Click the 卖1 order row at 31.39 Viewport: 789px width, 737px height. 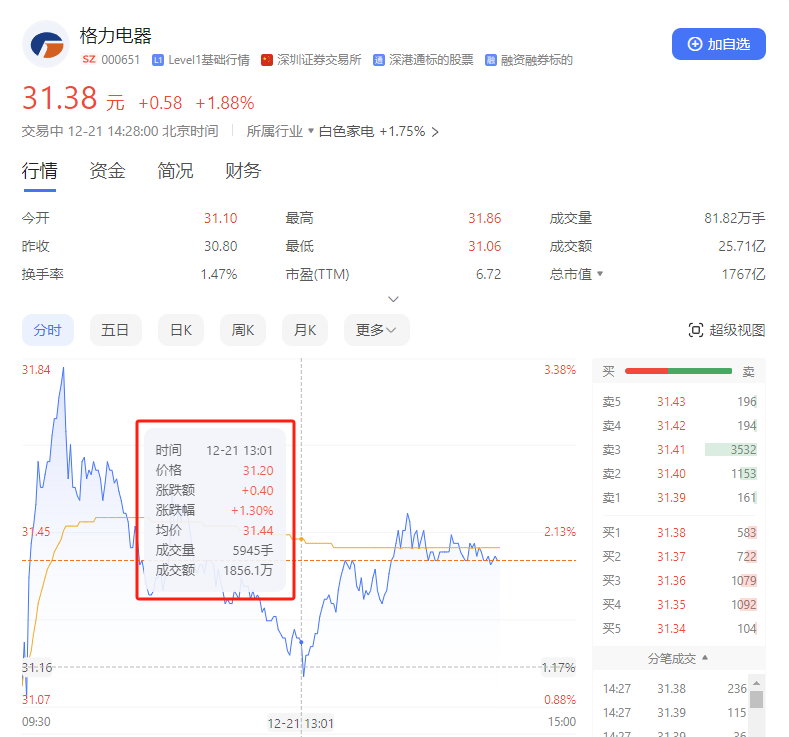[679, 498]
